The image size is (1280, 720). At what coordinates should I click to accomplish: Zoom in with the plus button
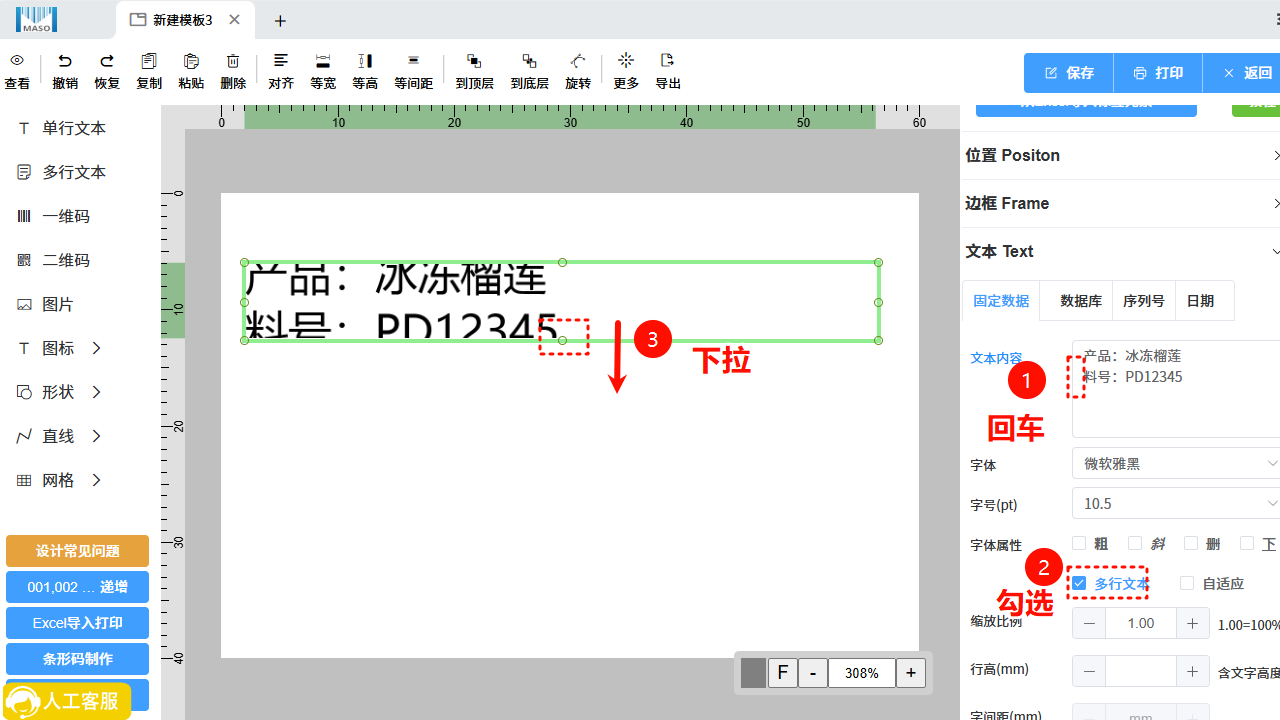[x=910, y=673]
